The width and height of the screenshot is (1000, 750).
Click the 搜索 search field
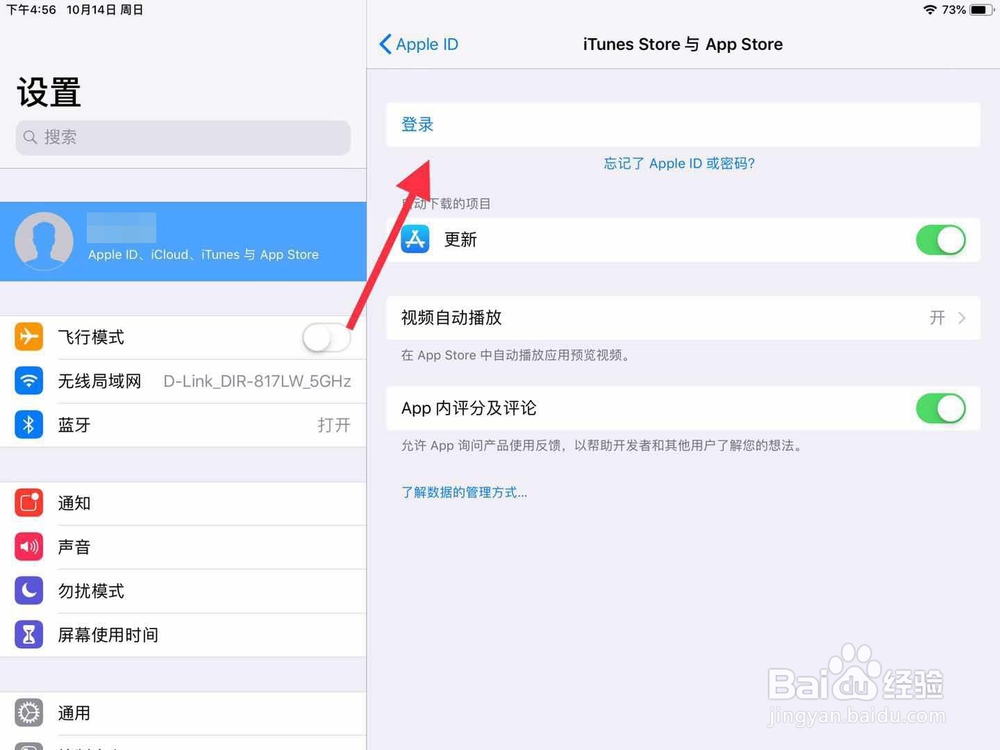pos(183,137)
